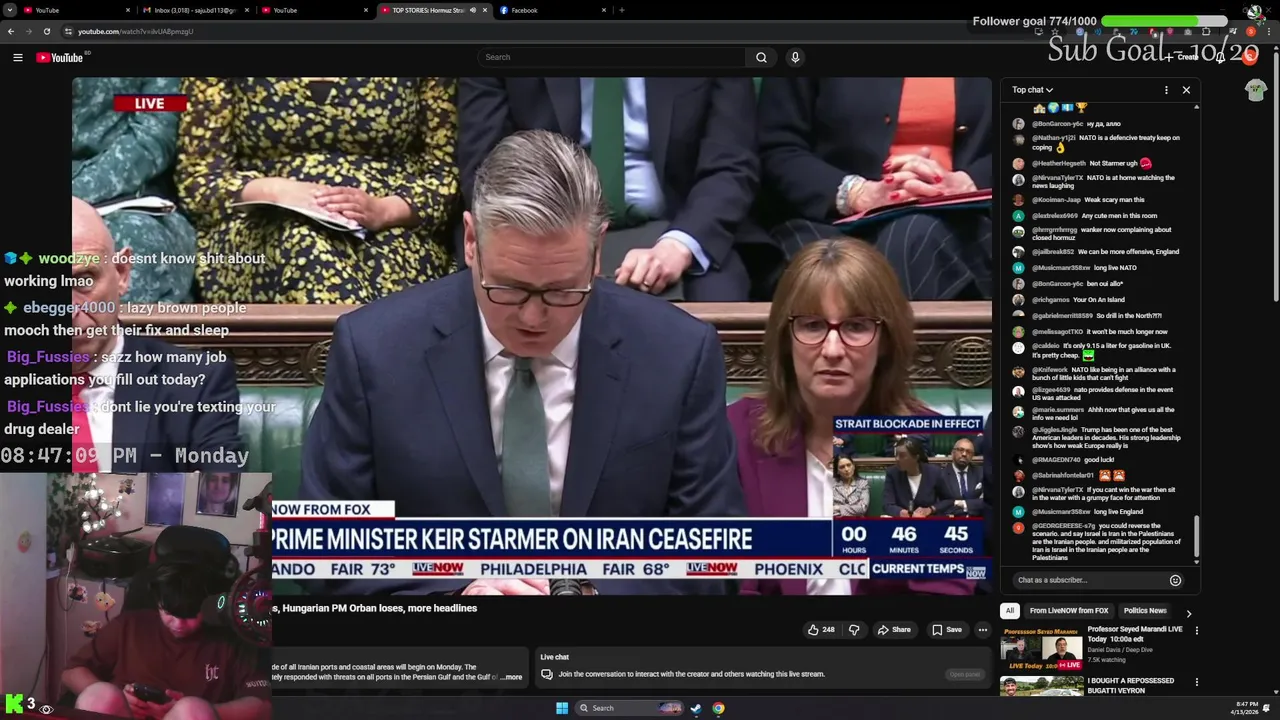Viewport: 1280px width, 720px height.
Task: Open options for Repossessed Bugatti Veyron video
Action: point(1196,682)
